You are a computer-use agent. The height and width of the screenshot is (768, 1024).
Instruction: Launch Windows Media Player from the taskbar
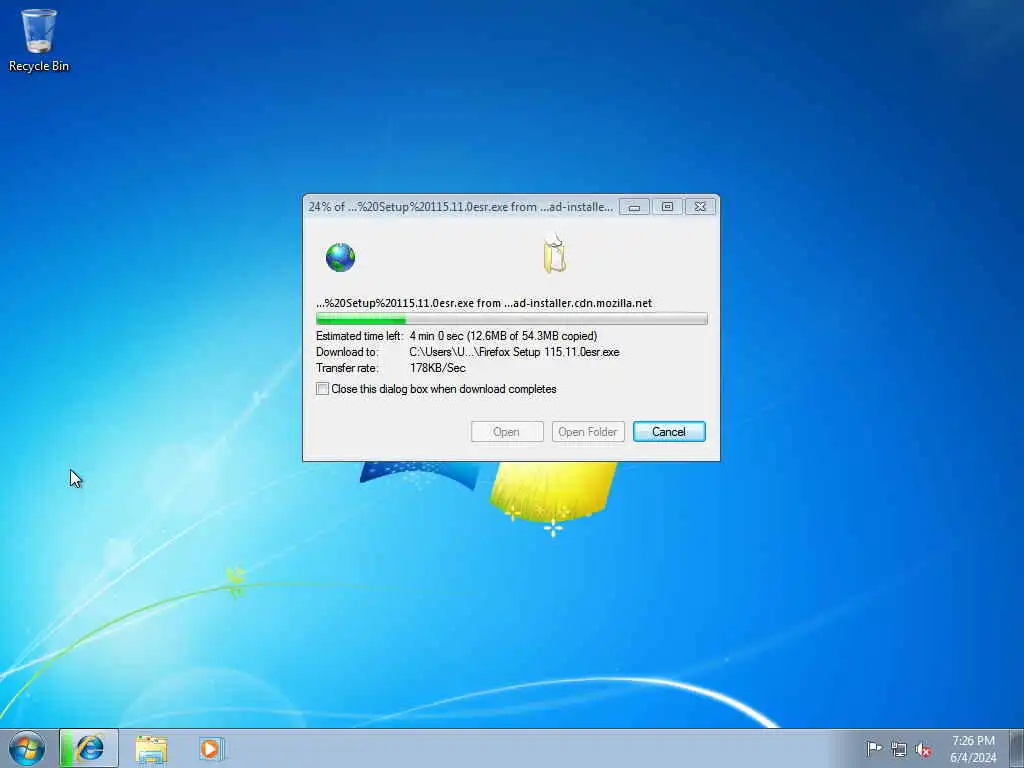[x=211, y=749]
